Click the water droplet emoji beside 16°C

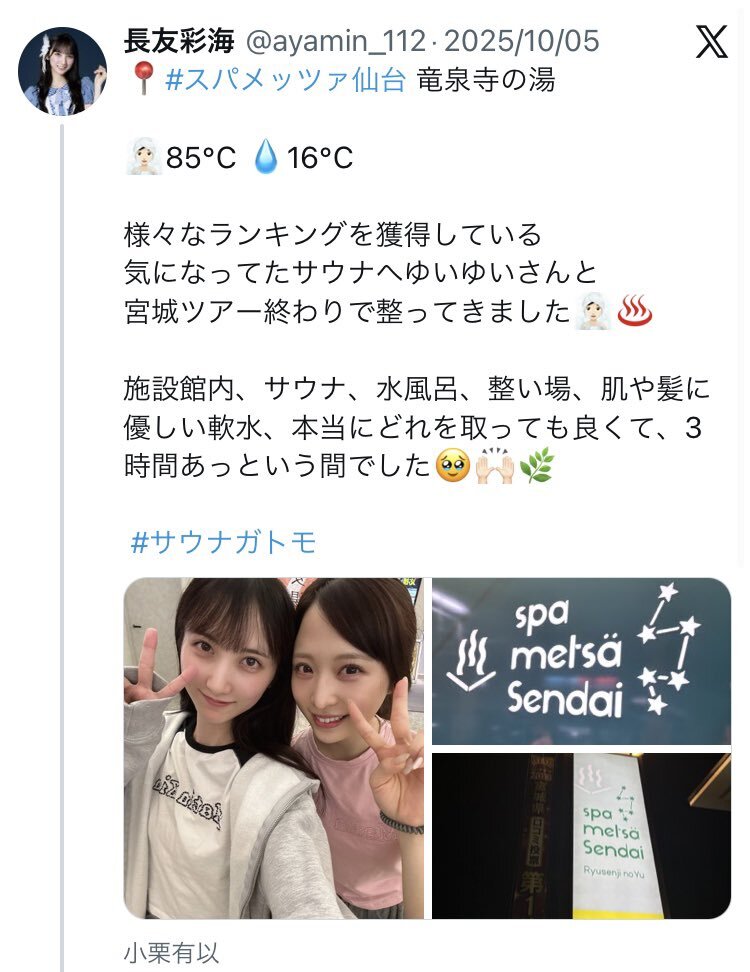point(266,157)
